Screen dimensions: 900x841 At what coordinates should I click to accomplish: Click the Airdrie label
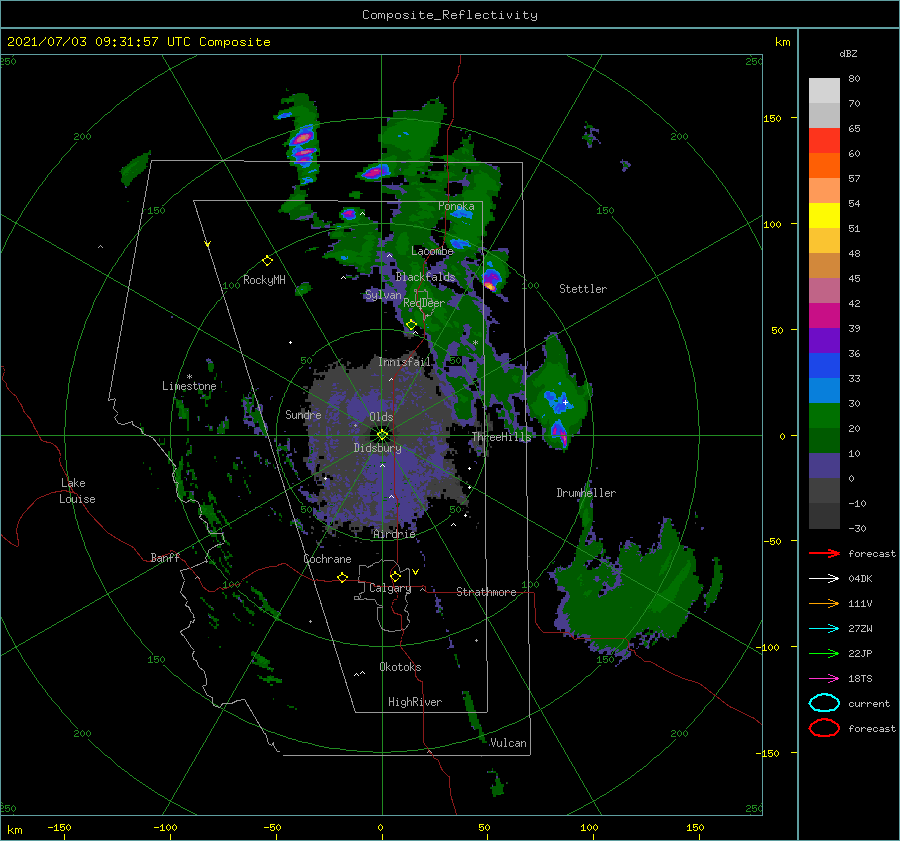[394, 534]
